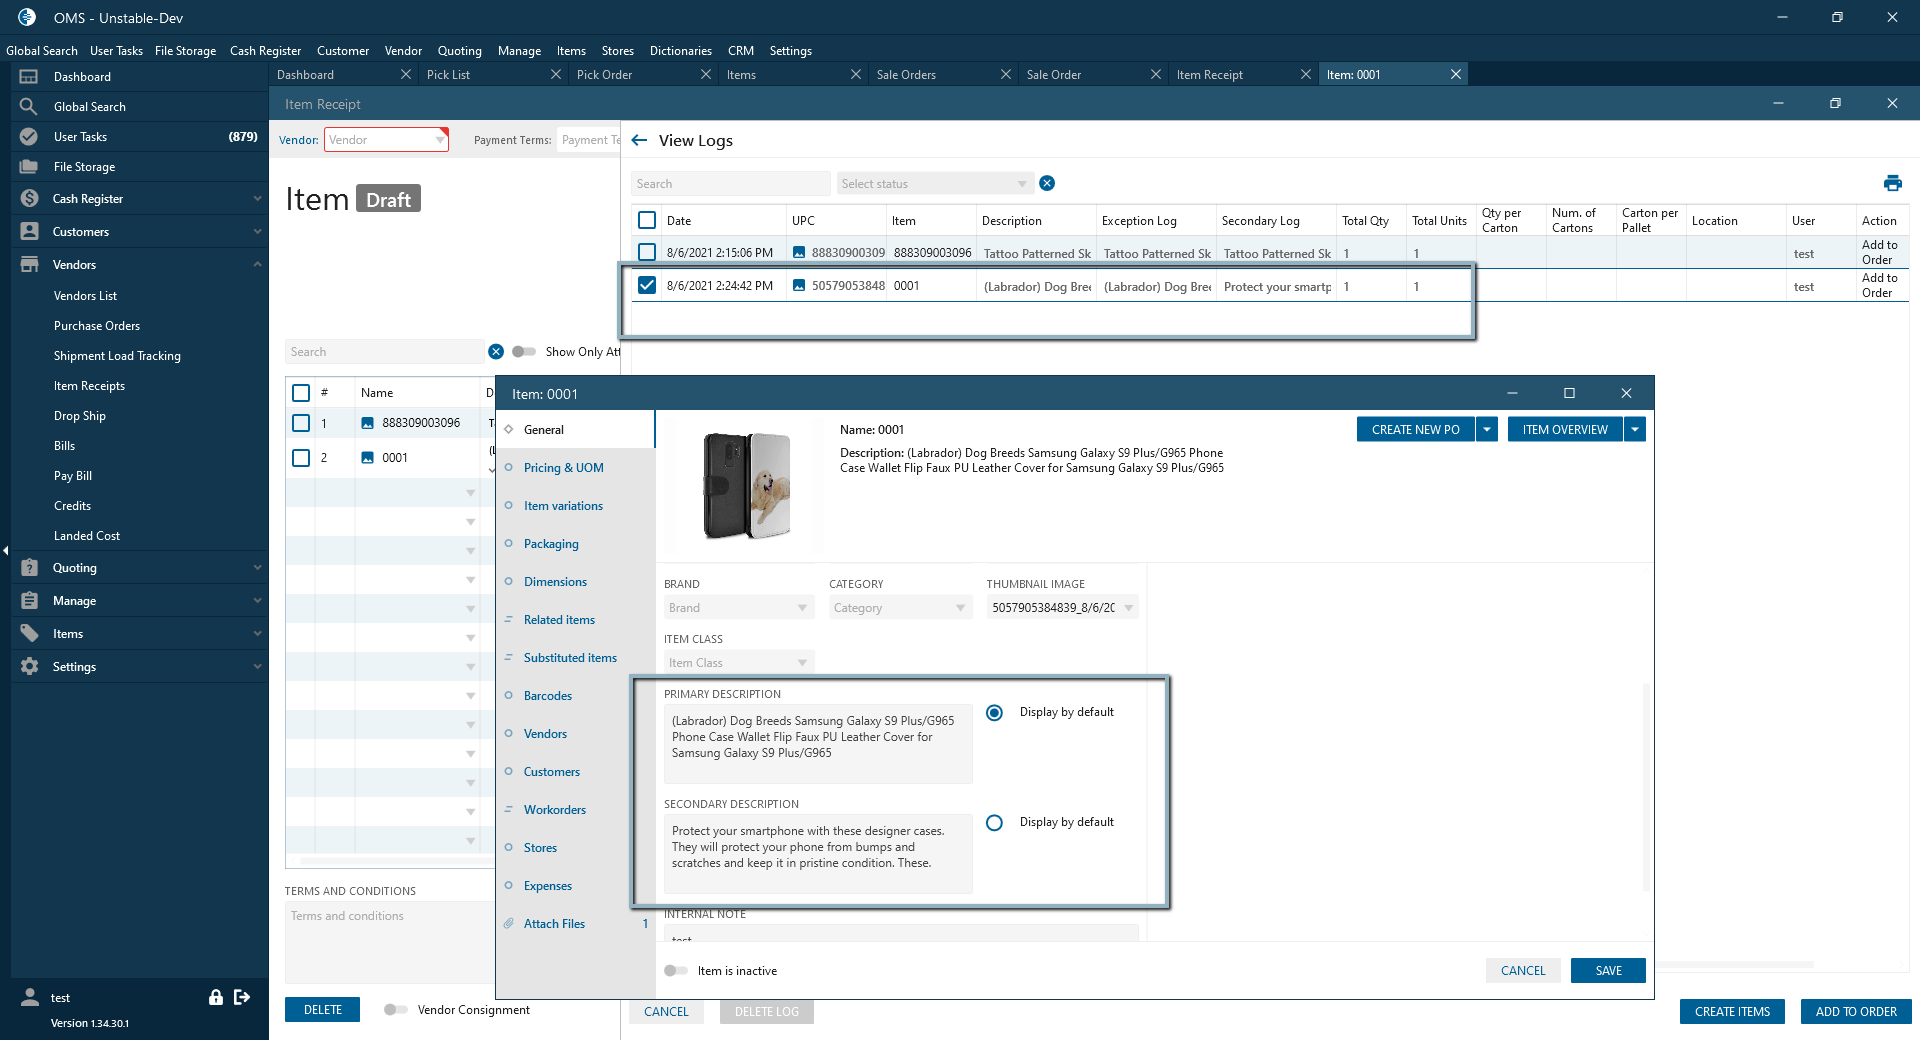Toggle Vendor Consignment switch
Screen dimensions: 1920x1040
pyautogui.click(x=395, y=1010)
